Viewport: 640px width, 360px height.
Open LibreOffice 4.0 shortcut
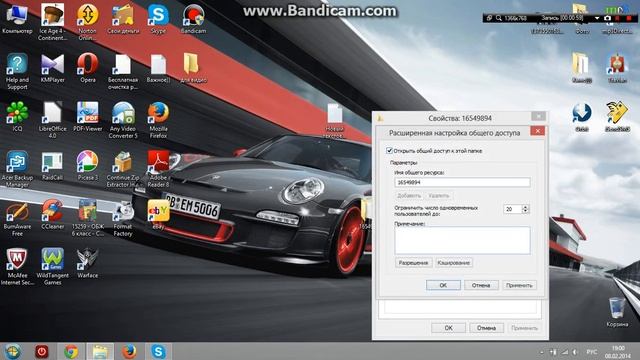(x=52, y=120)
